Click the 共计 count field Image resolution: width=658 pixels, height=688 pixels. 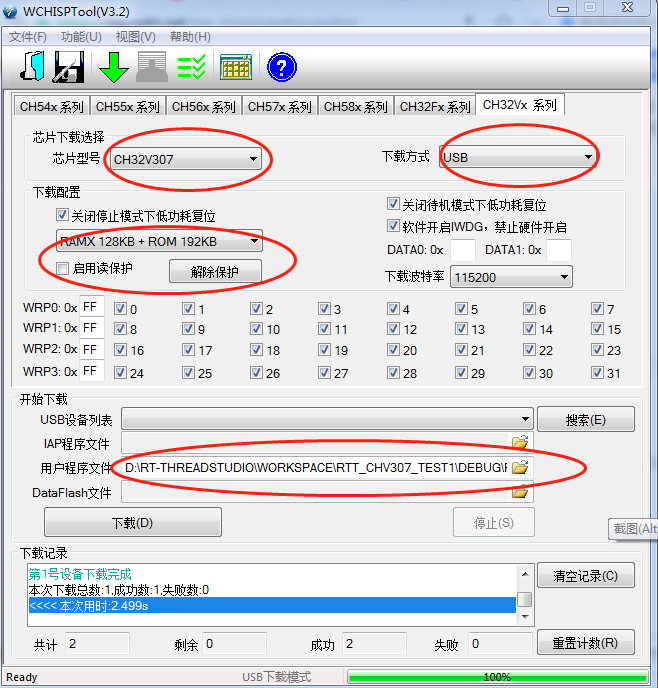[97, 644]
